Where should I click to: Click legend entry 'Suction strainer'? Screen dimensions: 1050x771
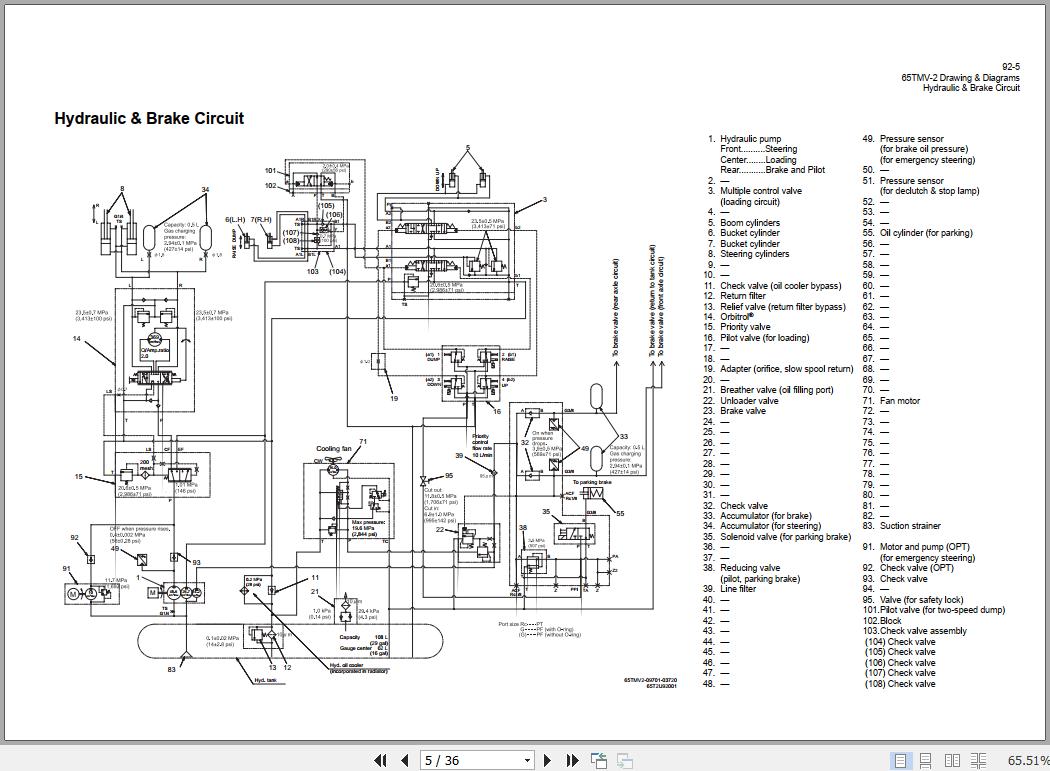(x=910, y=525)
